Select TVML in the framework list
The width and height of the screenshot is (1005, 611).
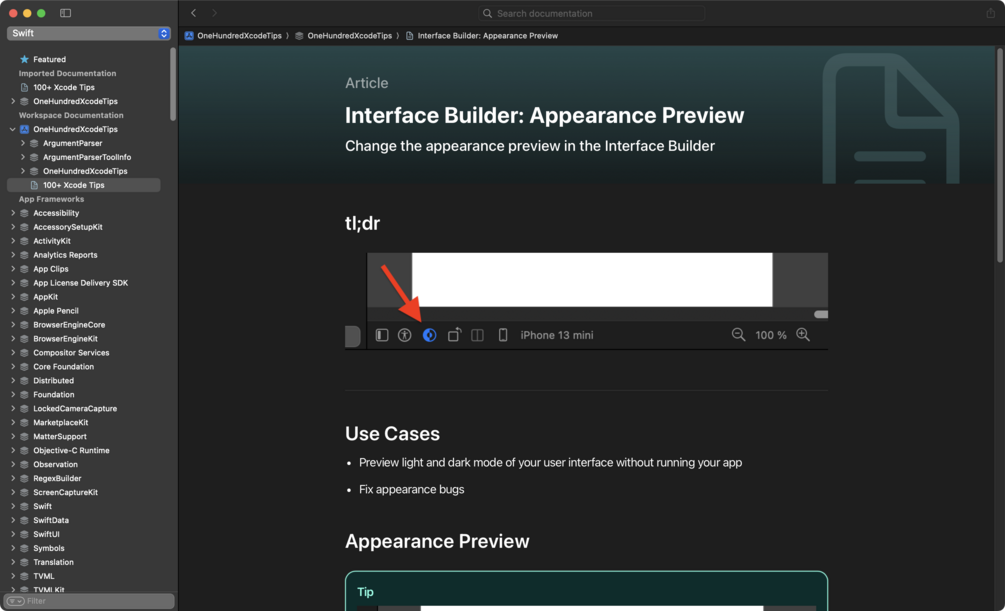44,576
